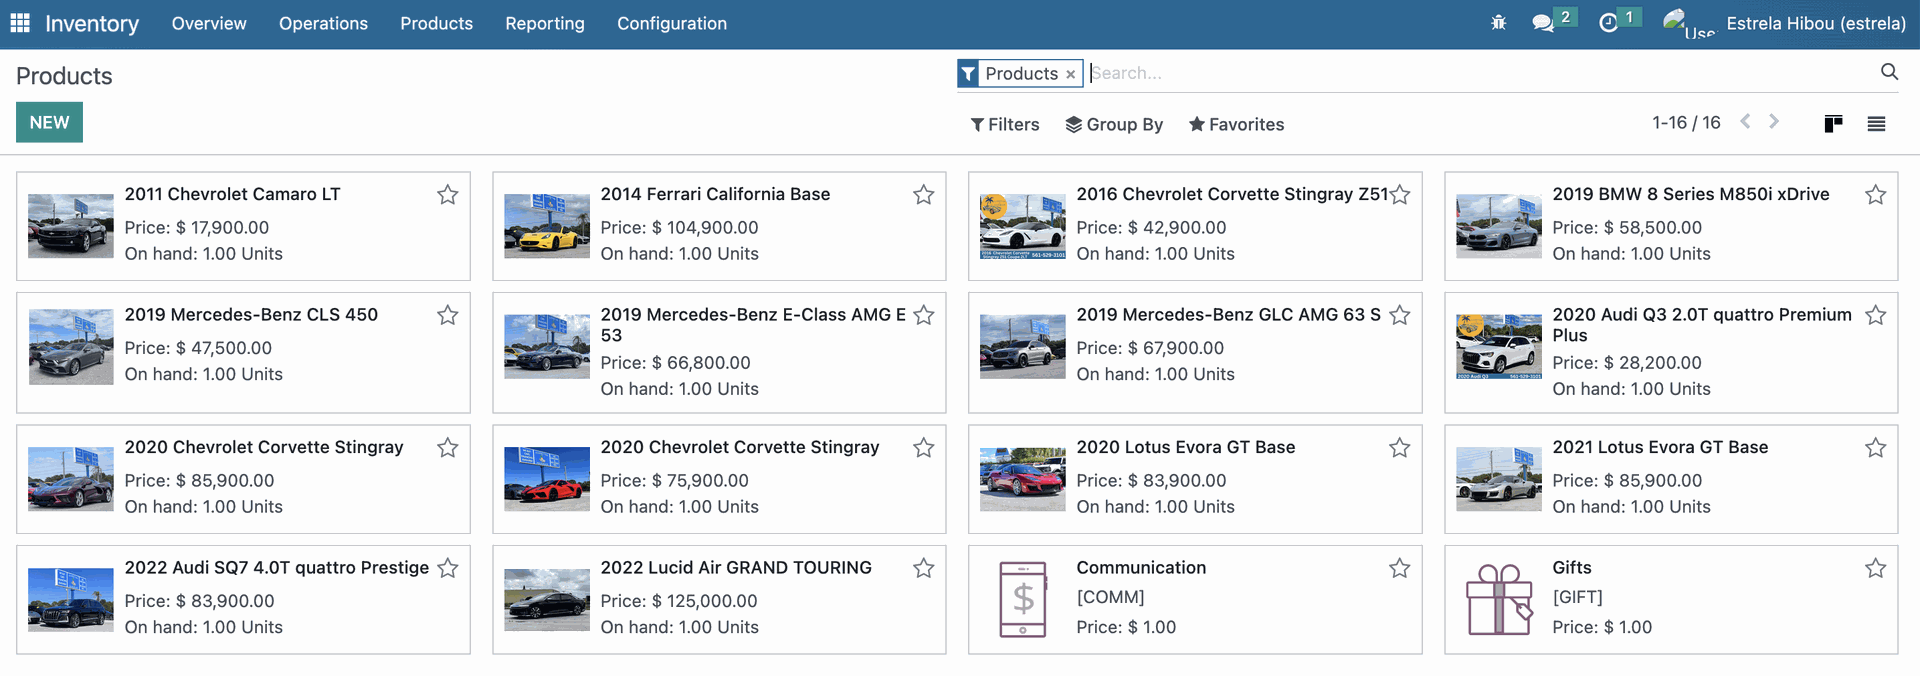Click the "Price: $ 104,900.00" text
Screen dimensions: 1920x676
tap(679, 227)
